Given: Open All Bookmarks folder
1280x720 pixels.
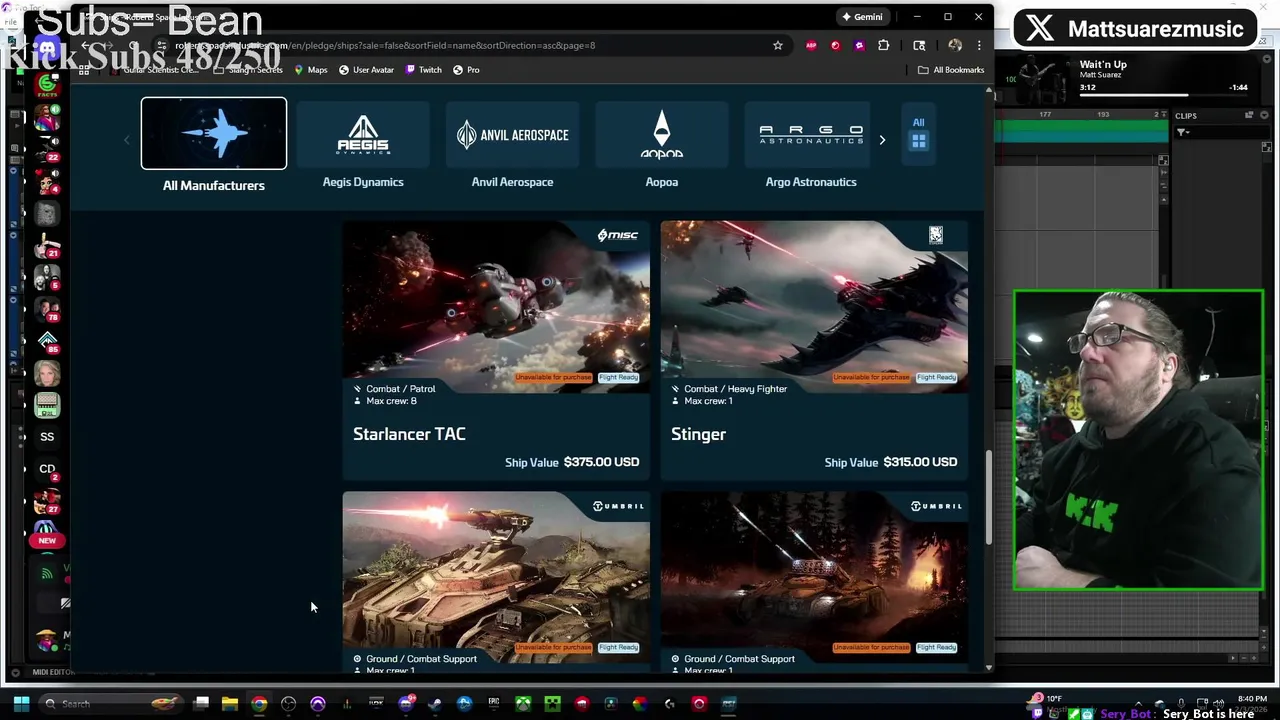Looking at the screenshot, I should [951, 70].
